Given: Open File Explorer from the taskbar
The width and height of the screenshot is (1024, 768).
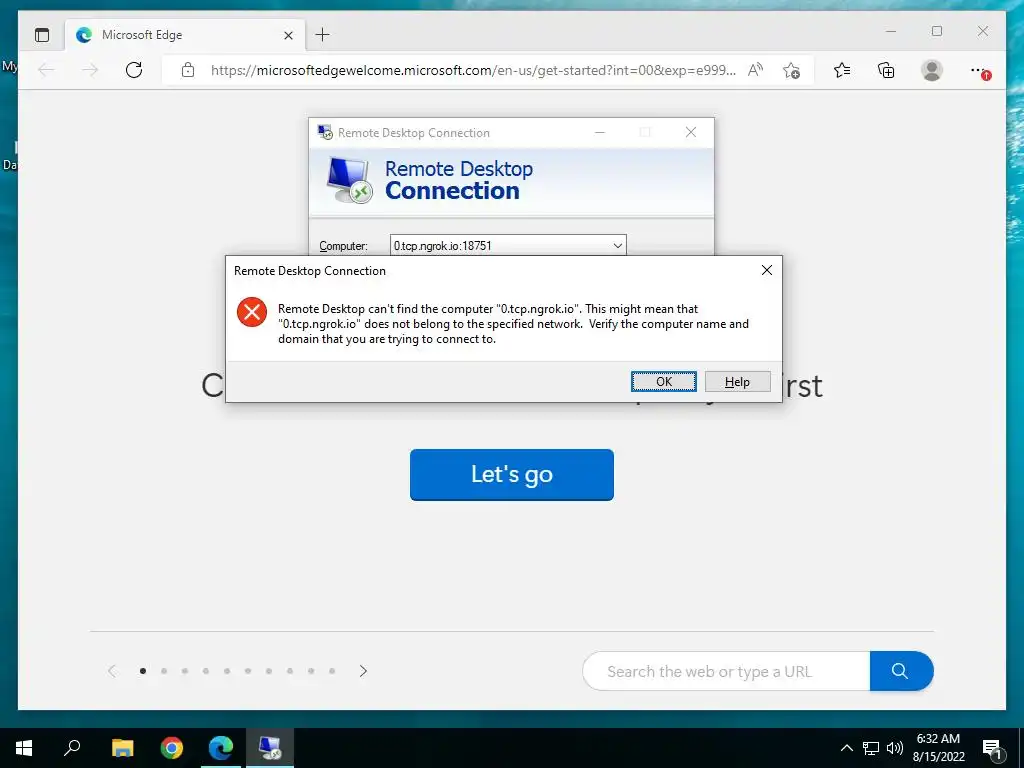Looking at the screenshot, I should pos(122,748).
